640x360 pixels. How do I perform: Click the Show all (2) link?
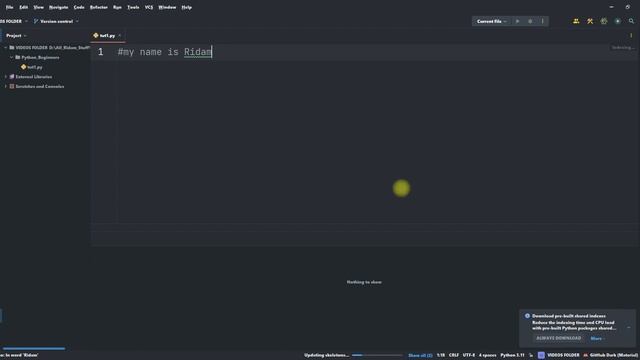coord(420,356)
